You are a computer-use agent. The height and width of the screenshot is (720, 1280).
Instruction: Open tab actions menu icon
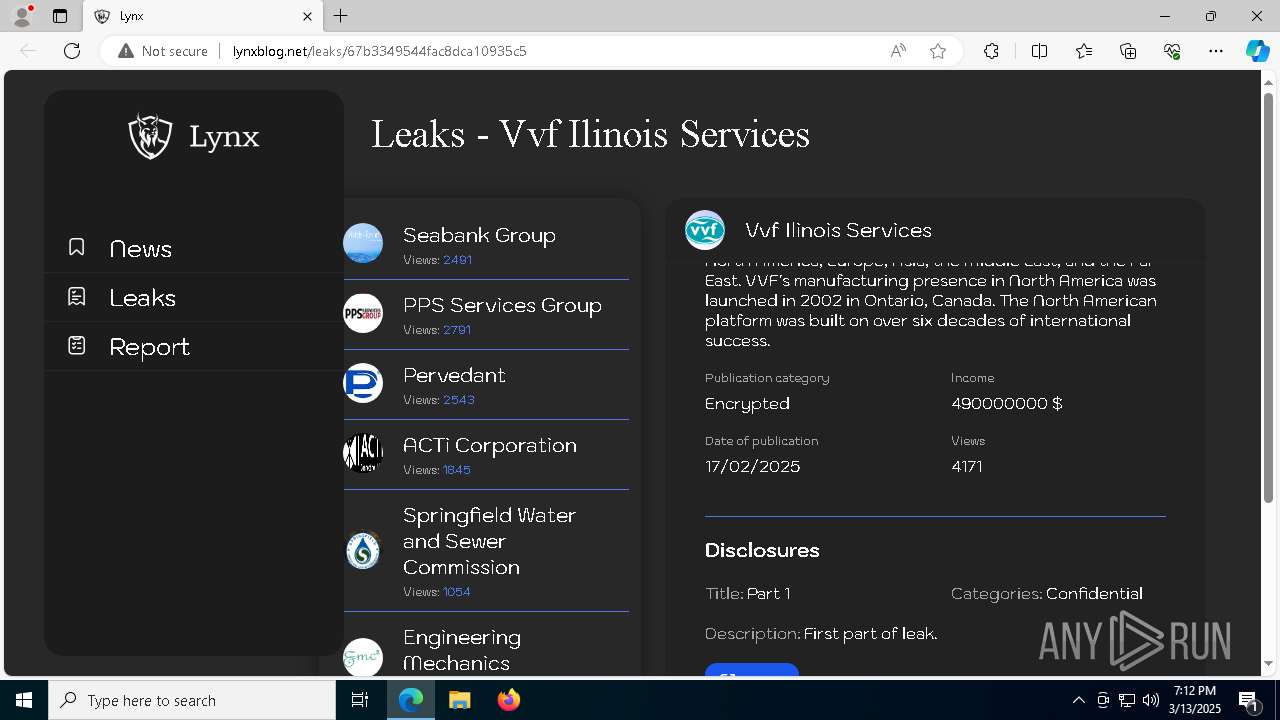(60, 16)
